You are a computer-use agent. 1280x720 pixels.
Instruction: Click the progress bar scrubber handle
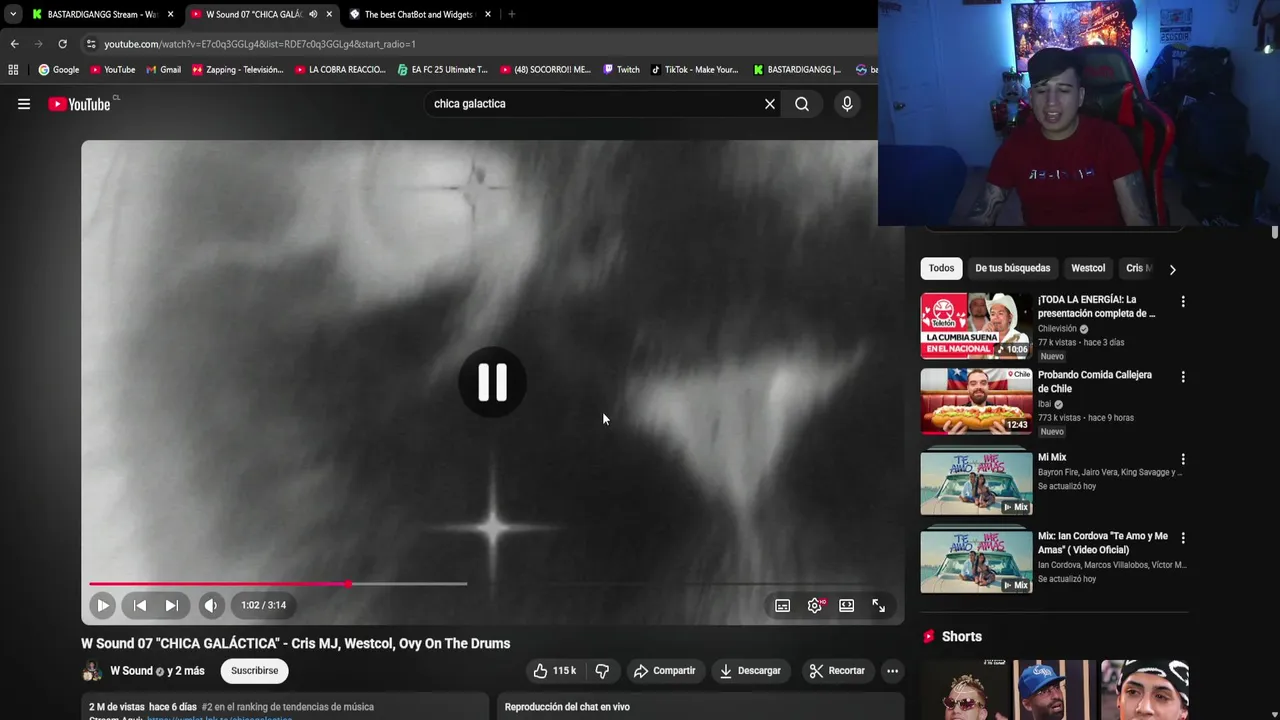[348, 583]
